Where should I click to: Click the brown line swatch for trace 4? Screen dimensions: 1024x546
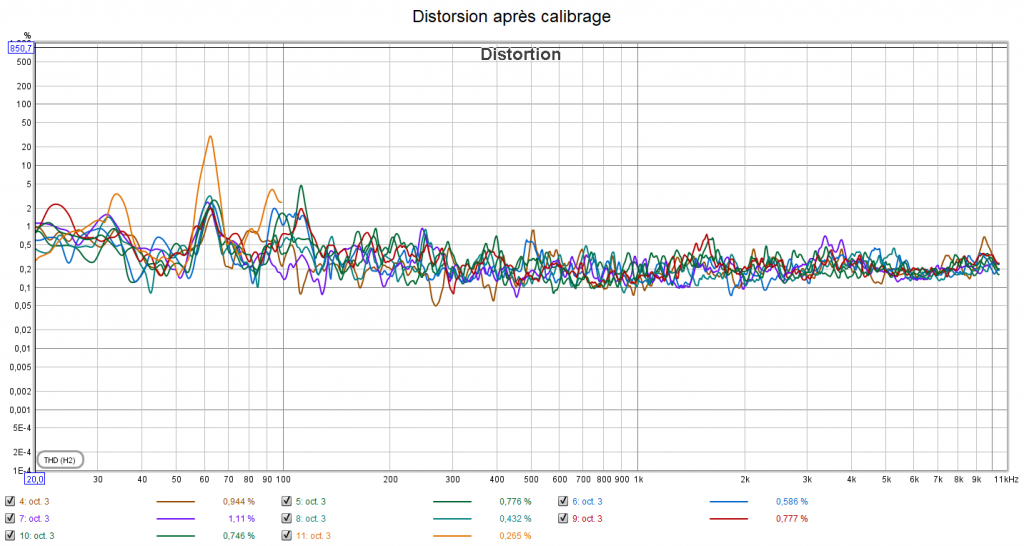[x=176, y=502]
